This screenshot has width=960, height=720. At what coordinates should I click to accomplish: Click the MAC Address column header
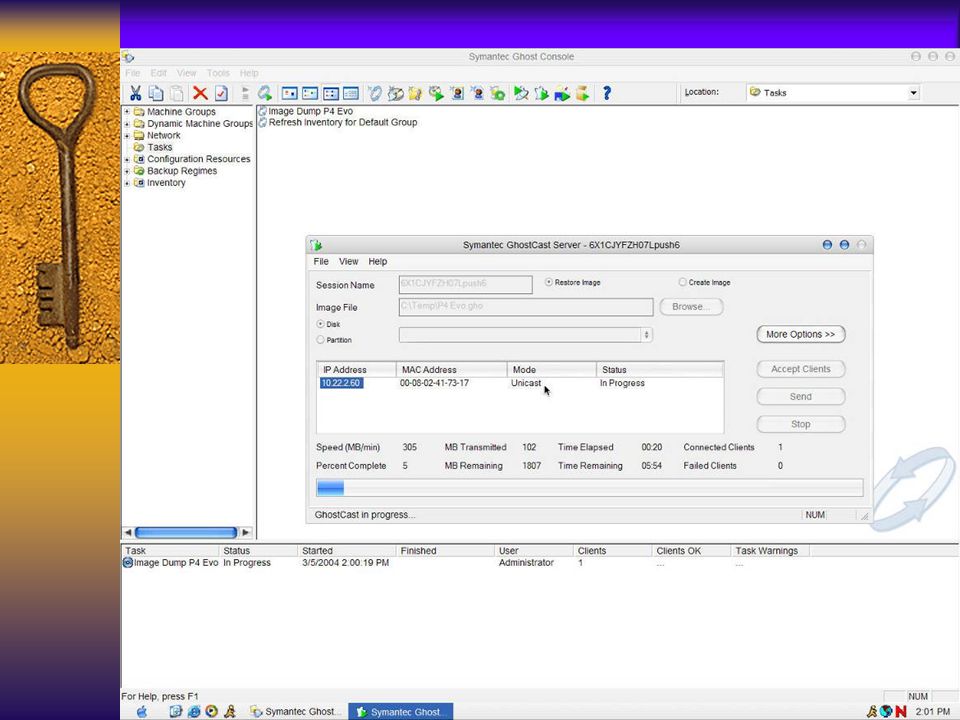(451, 370)
